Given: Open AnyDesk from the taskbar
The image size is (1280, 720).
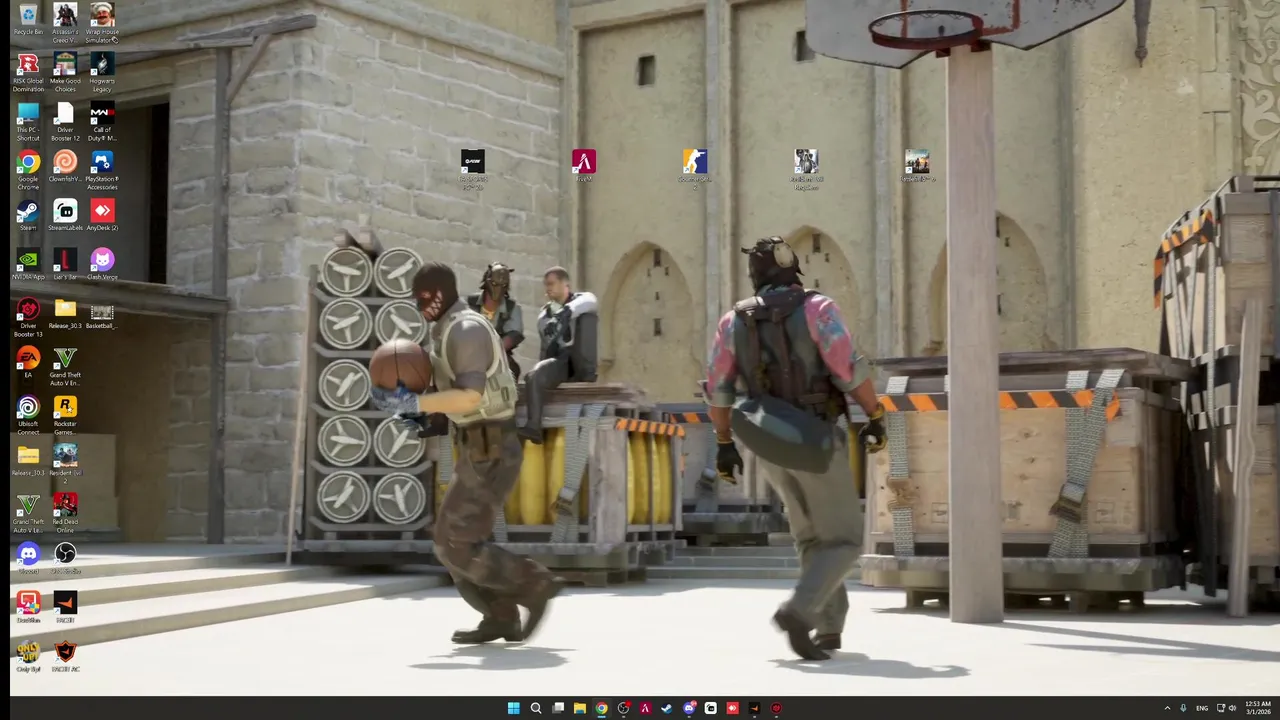Looking at the screenshot, I should point(732,708).
